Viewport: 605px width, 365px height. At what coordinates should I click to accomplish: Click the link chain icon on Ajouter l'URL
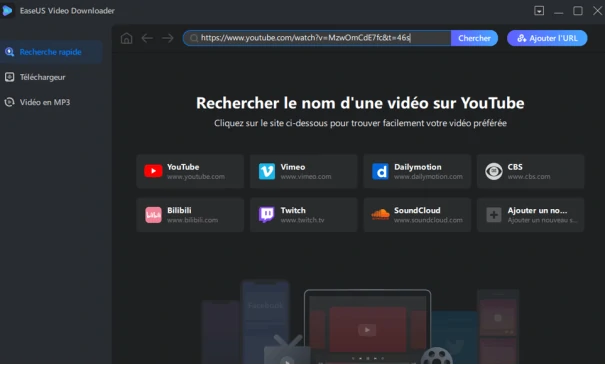[522, 38]
